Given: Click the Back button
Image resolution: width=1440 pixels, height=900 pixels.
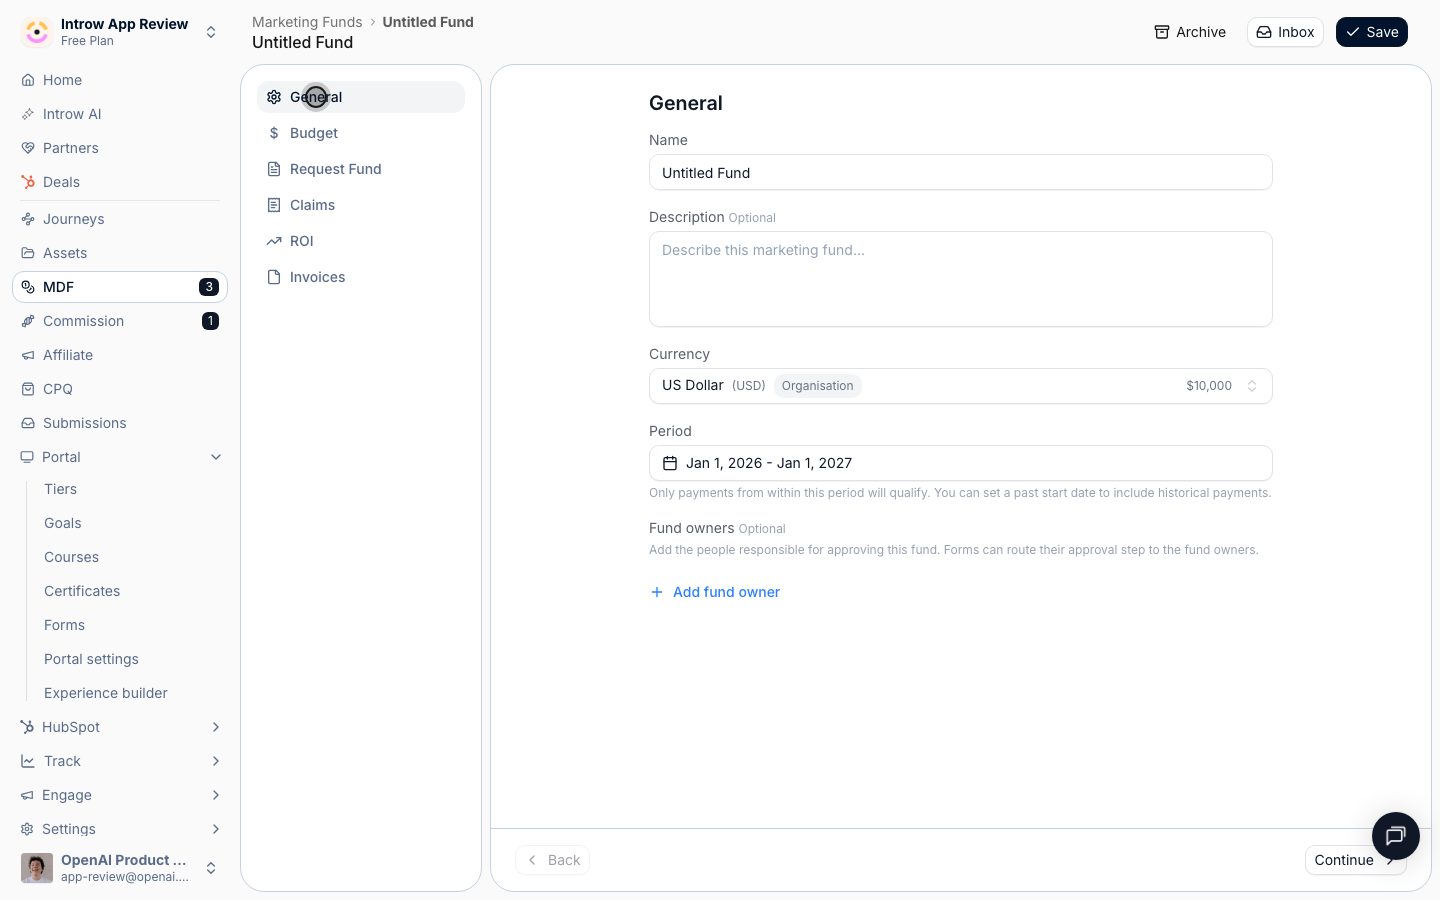Looking at the screenshot, I should click(553, 860).
